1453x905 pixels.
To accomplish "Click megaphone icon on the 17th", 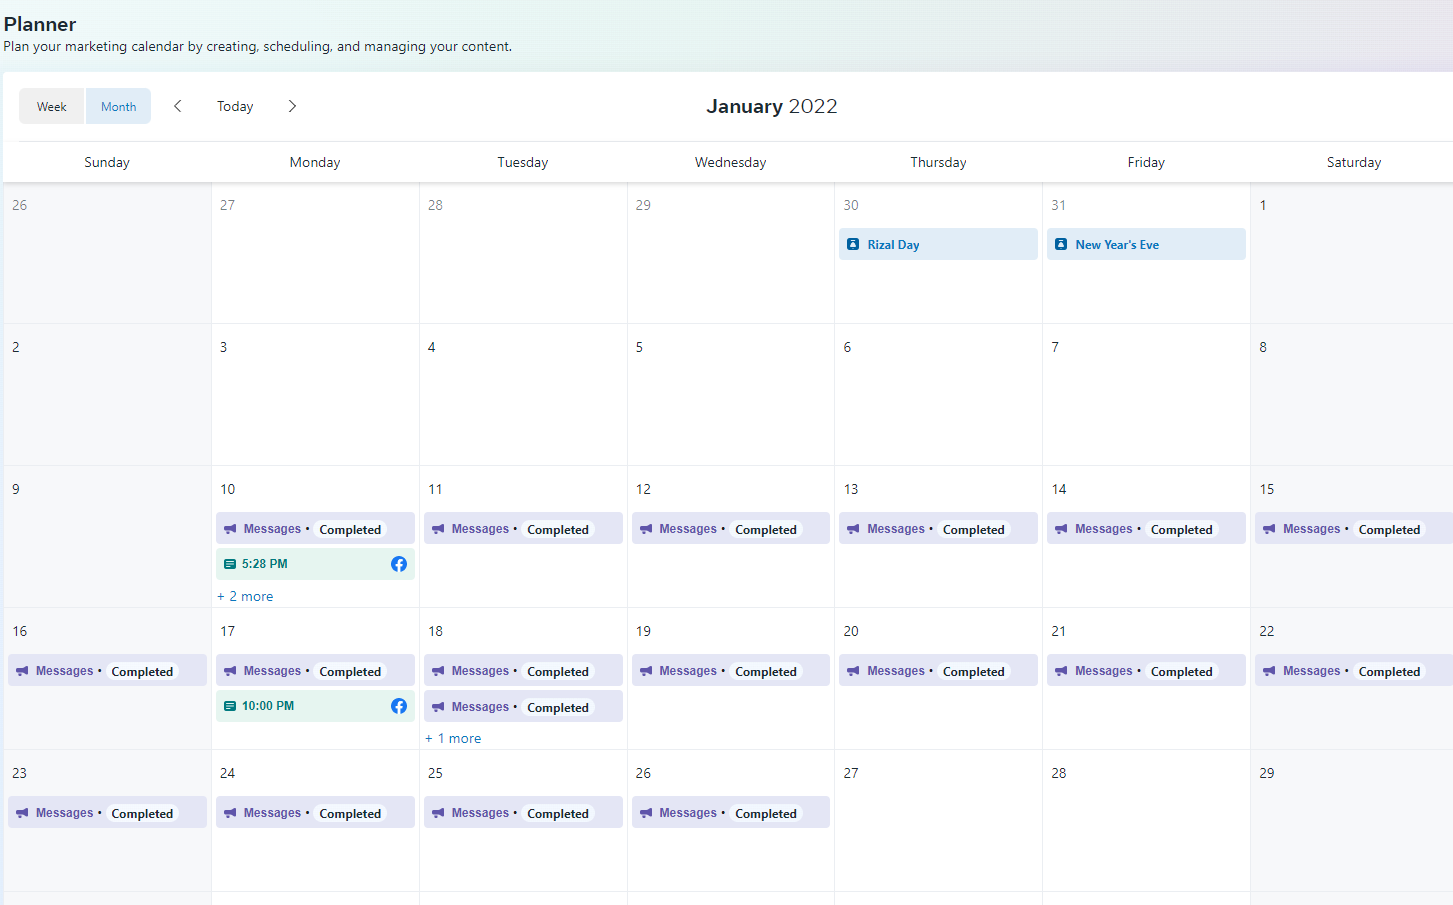I will (230, 671).
